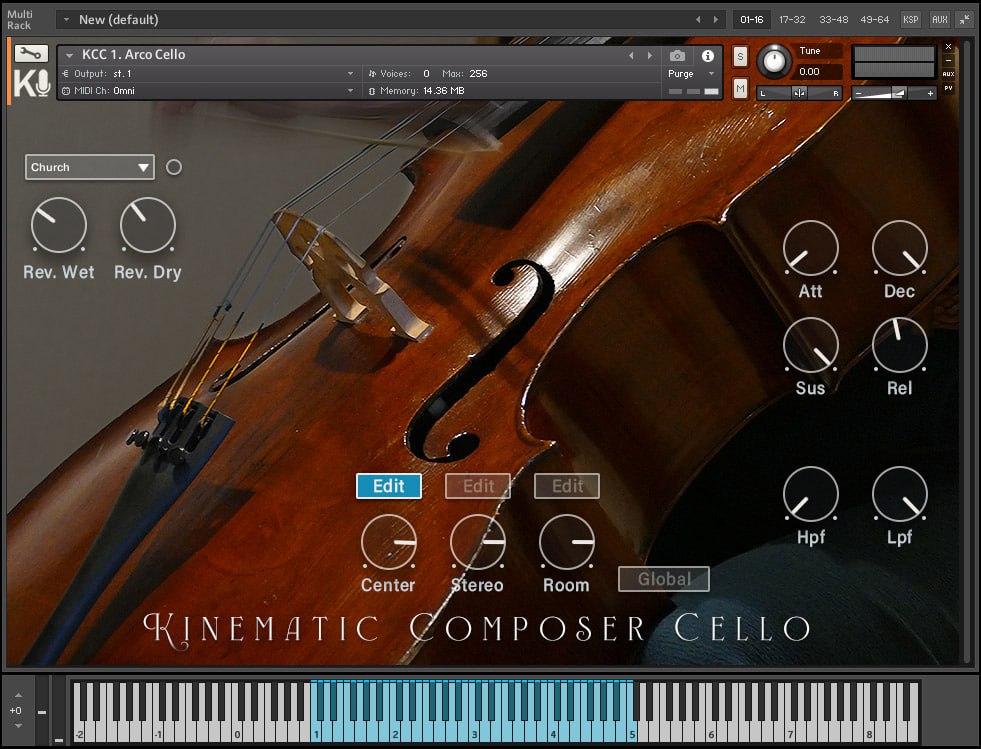Open the Purge dropdown menu

[x=691, y=74]
